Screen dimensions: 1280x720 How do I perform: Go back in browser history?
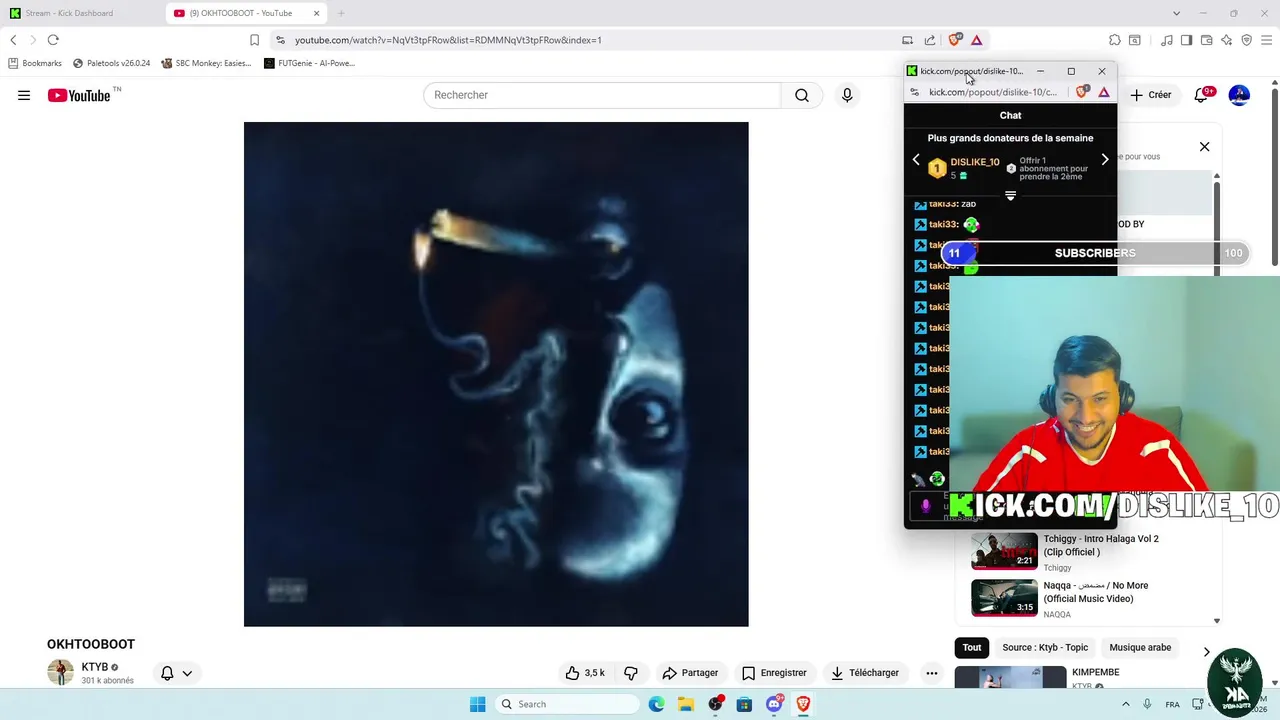click(13, 40)
